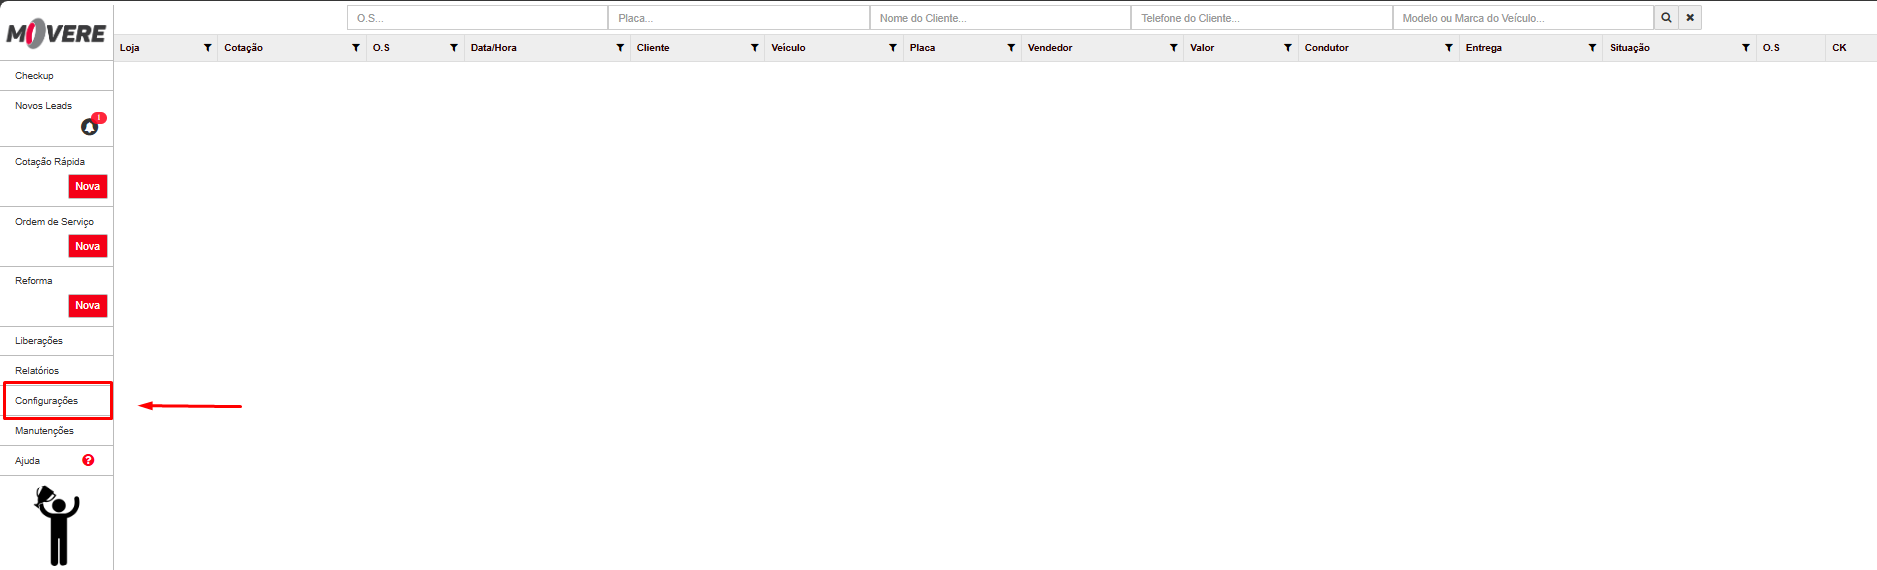Click the waiter figure icon in sidebar

click(58, 526)
